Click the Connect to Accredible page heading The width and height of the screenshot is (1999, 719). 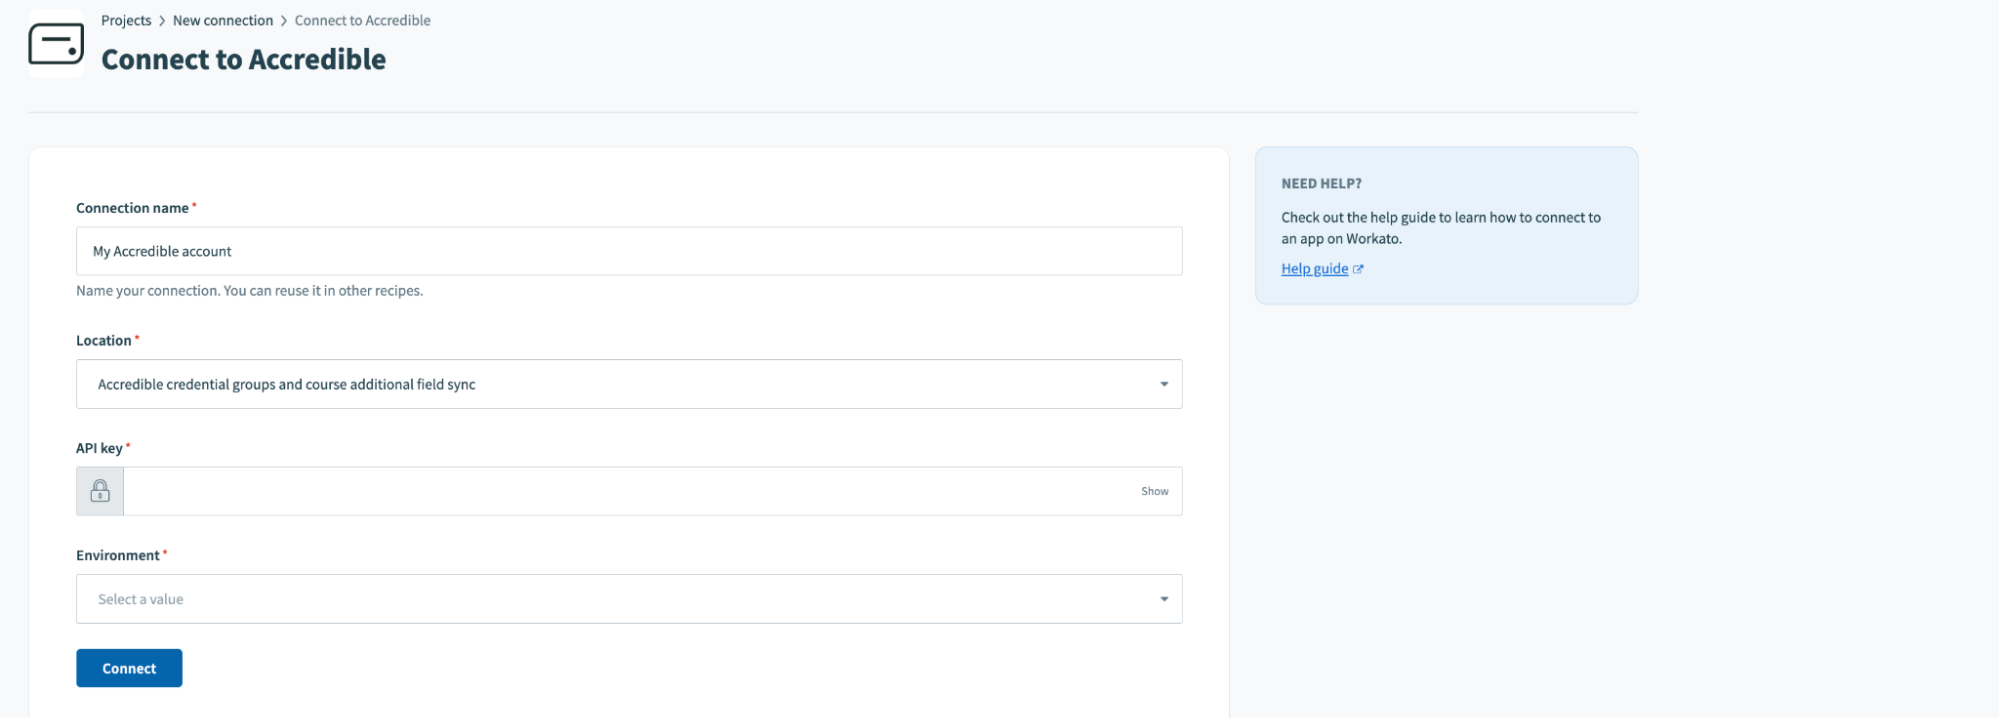[x=243, y=59]
